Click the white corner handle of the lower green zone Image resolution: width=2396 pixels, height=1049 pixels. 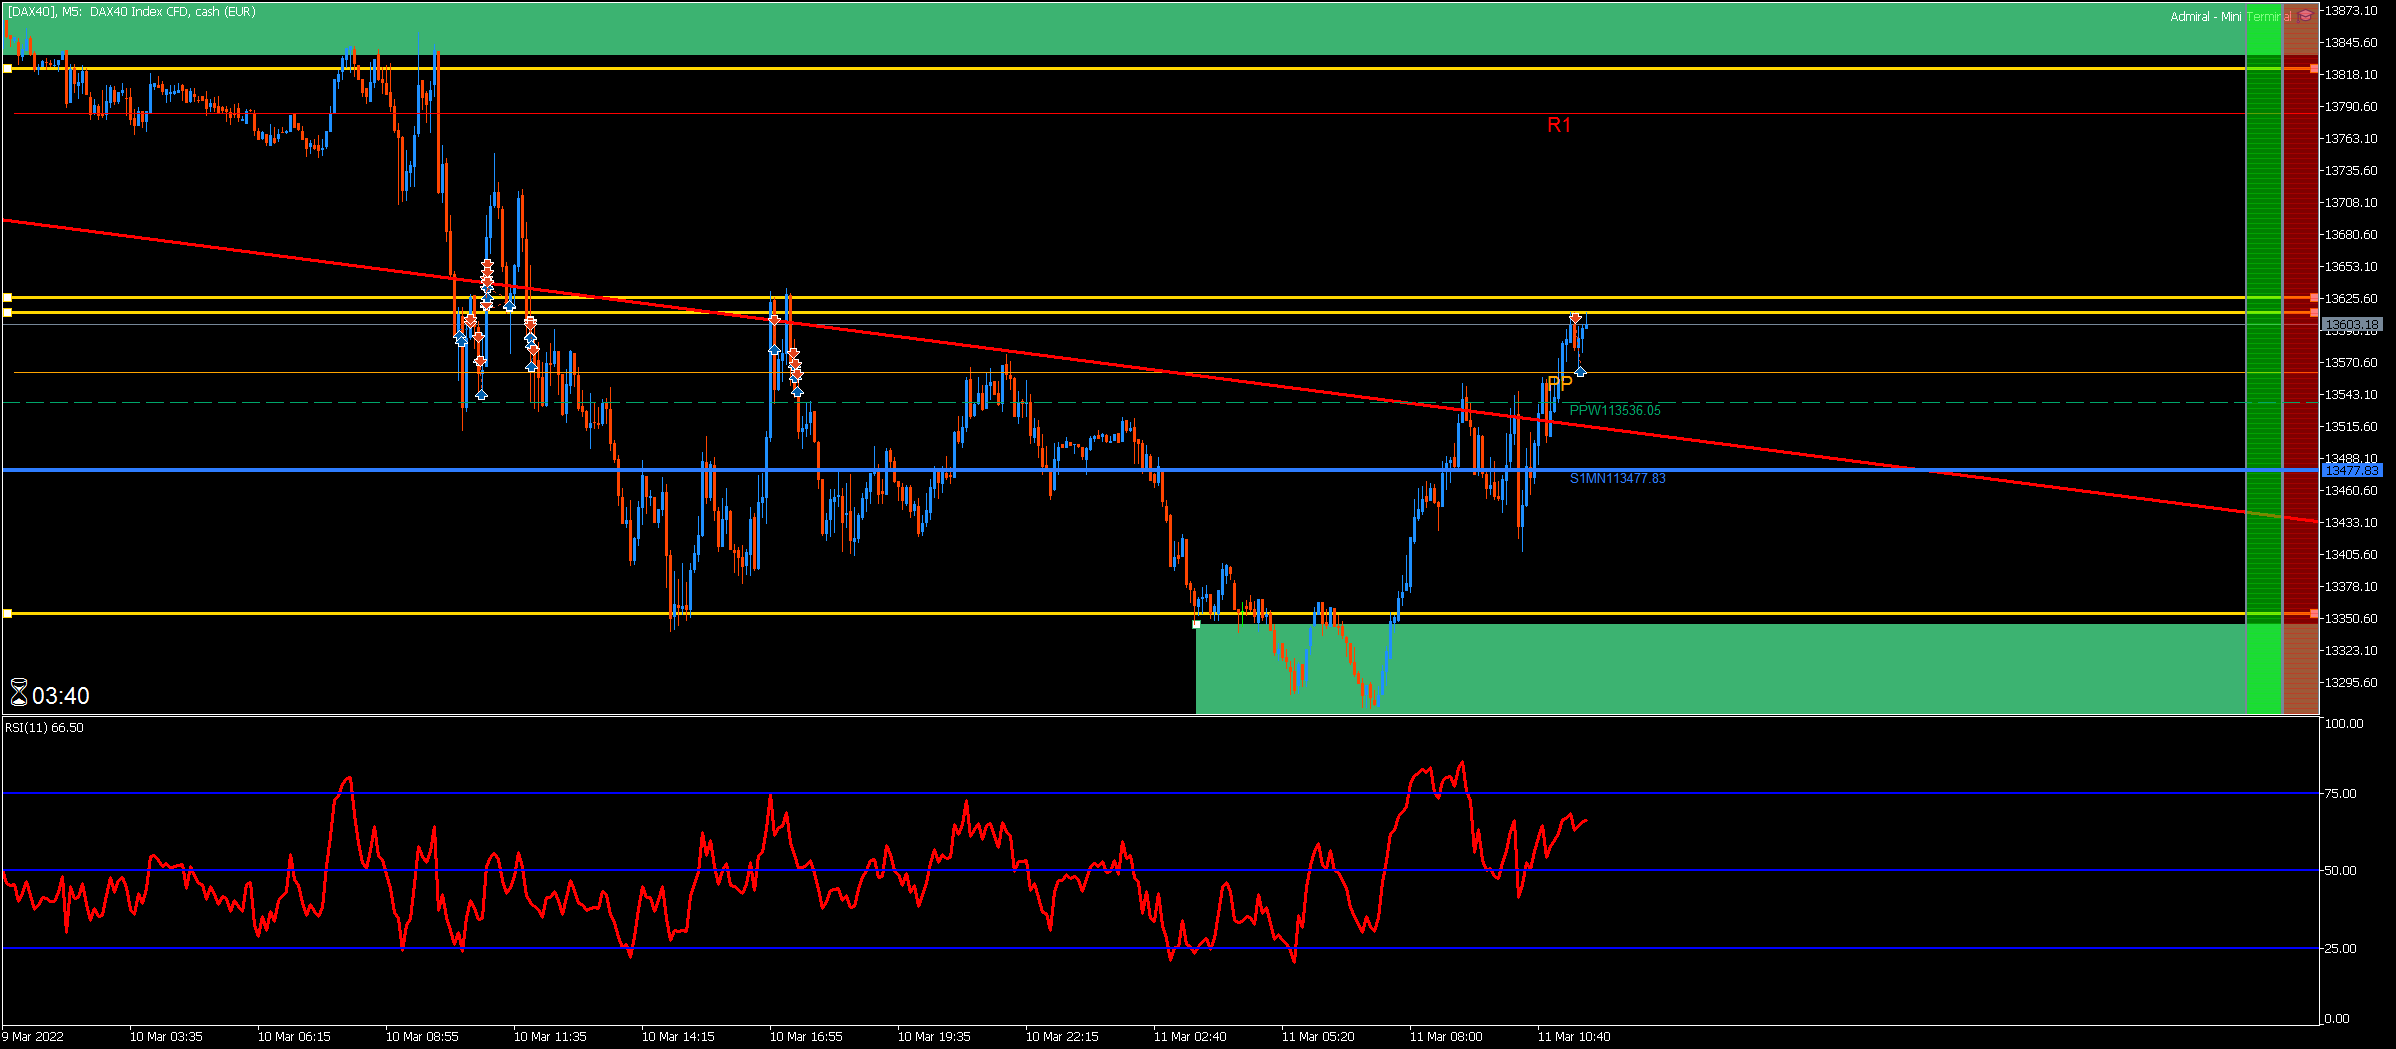pos(1196,624)
